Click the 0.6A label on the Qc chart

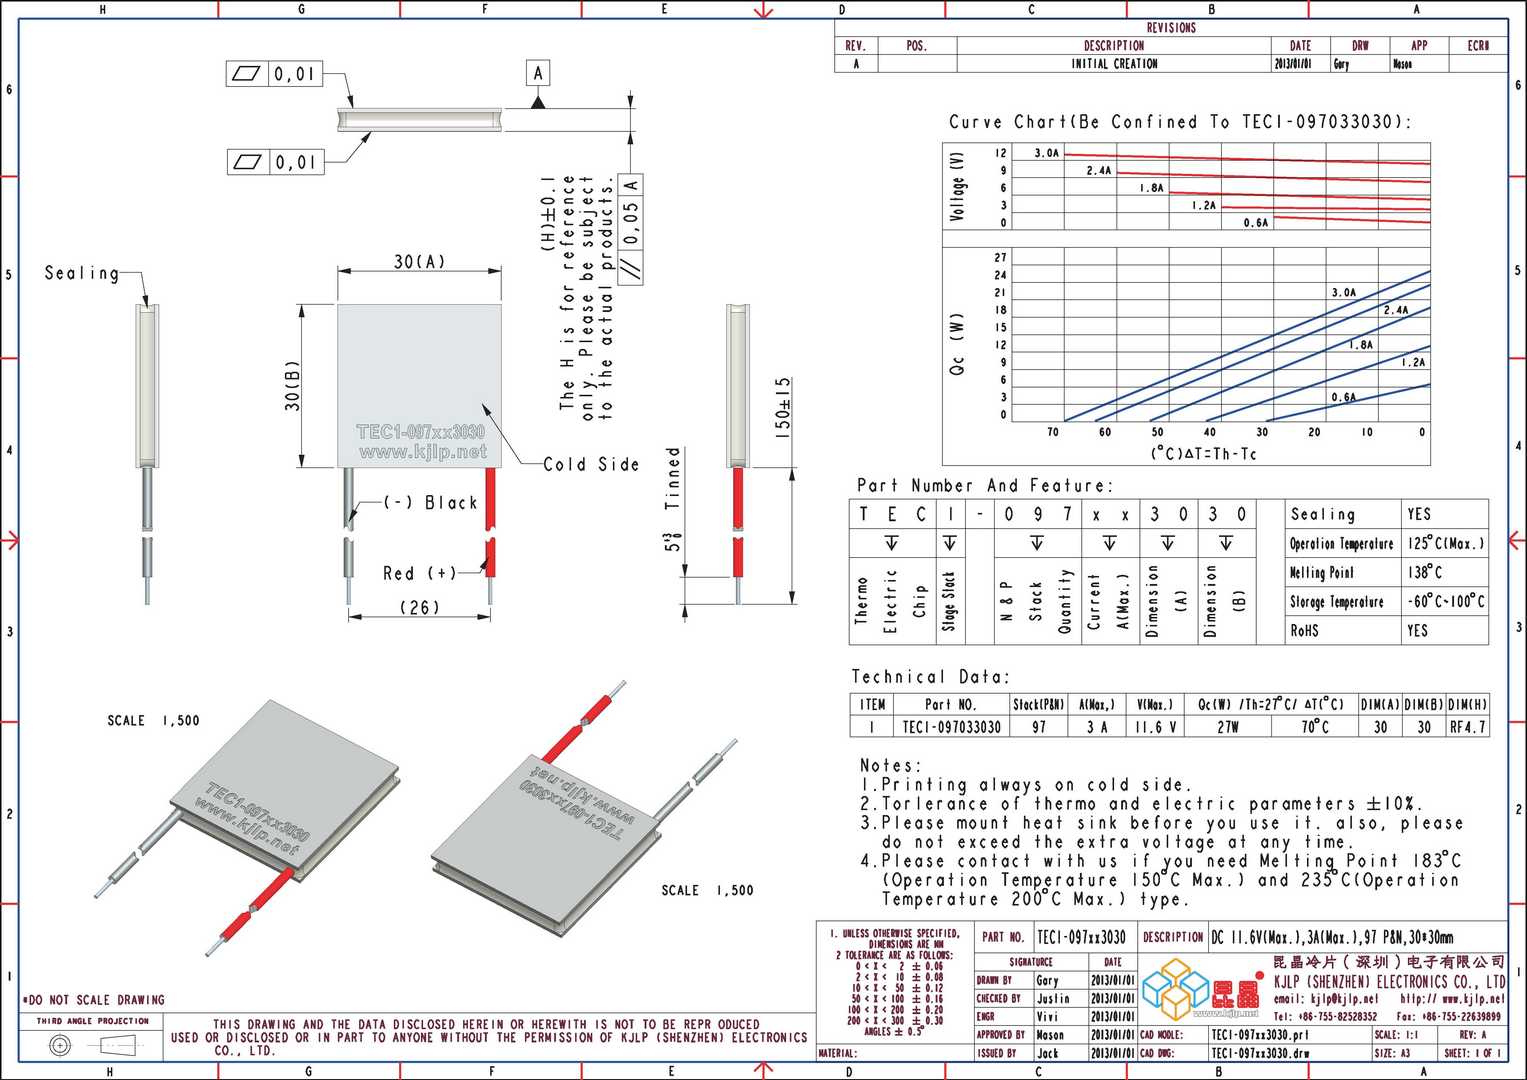pos(1344,397)
